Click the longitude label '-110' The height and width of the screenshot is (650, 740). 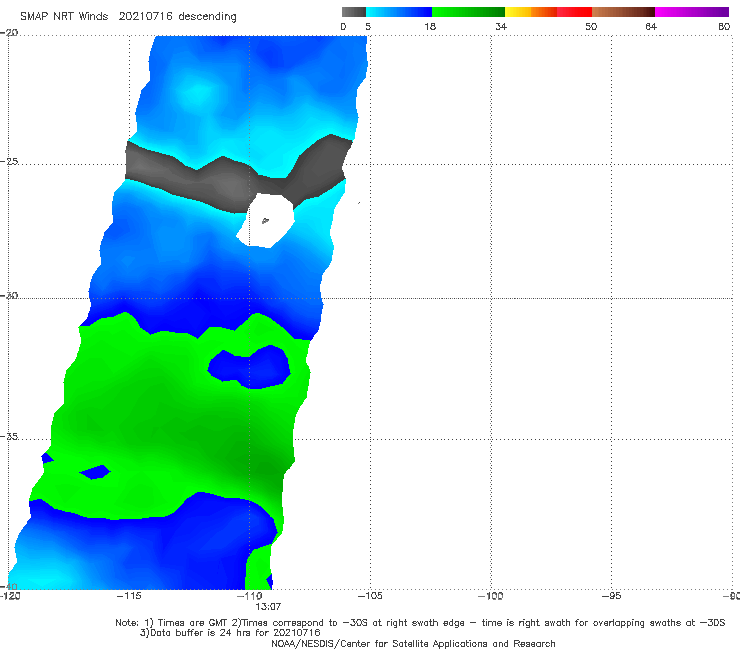[x=250, y=596]
